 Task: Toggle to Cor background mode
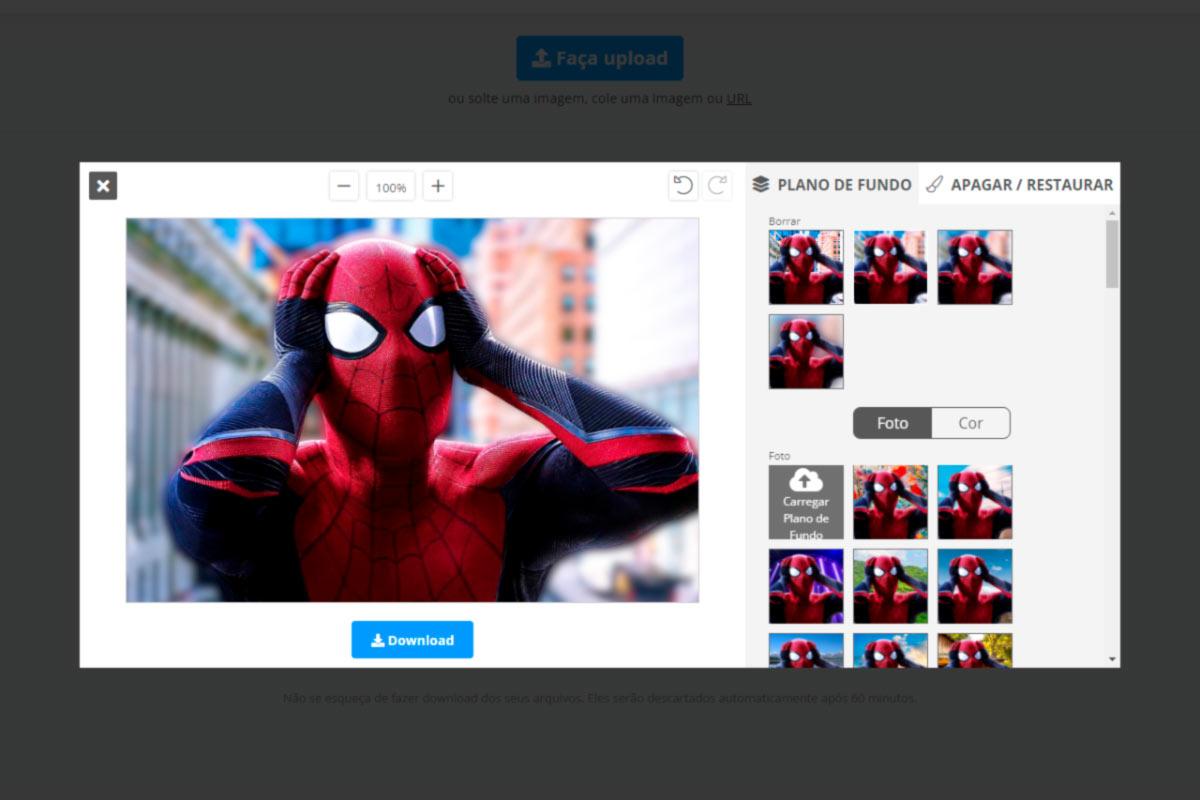pos(971,423)
